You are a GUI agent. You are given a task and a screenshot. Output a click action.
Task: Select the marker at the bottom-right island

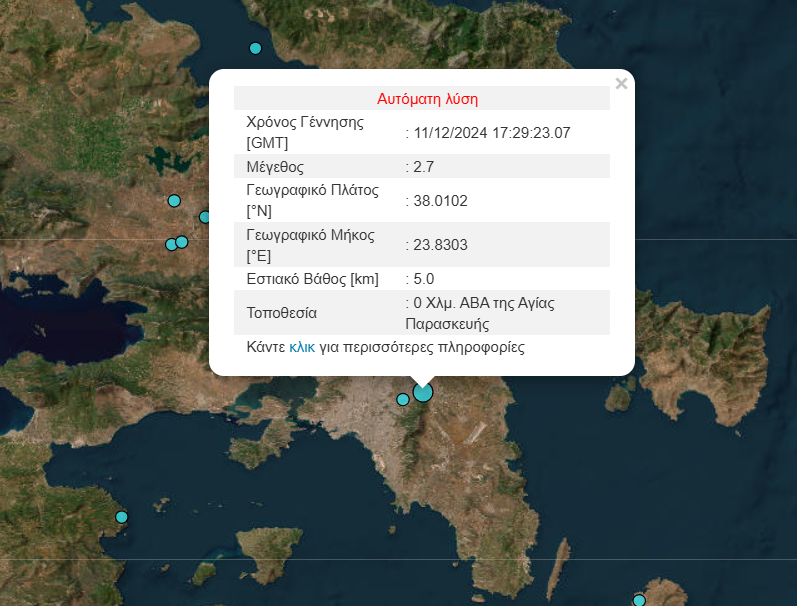pos(639,600)
